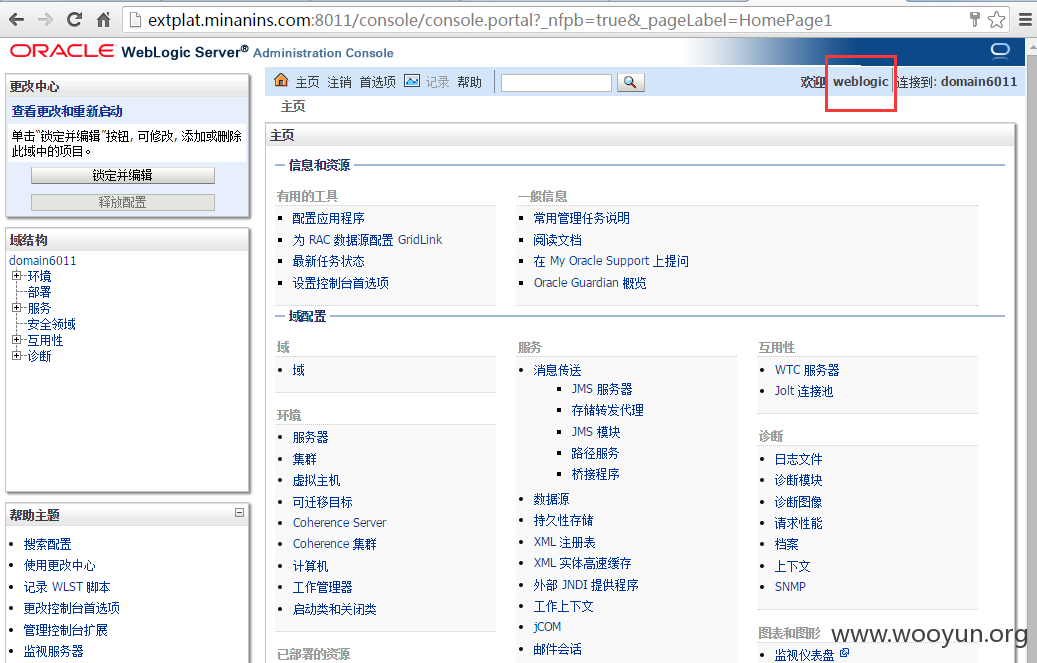Open 数据源 link
The height and width of the screenshot is (663, 1037).
tap(552, 499)
